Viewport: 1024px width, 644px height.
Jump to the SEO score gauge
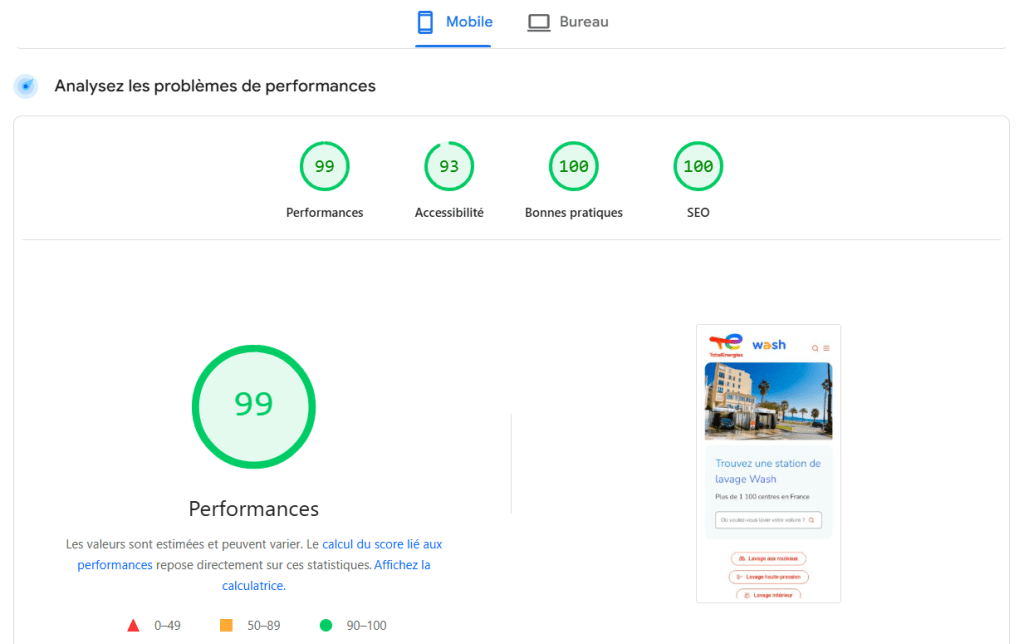coord(698,167)
